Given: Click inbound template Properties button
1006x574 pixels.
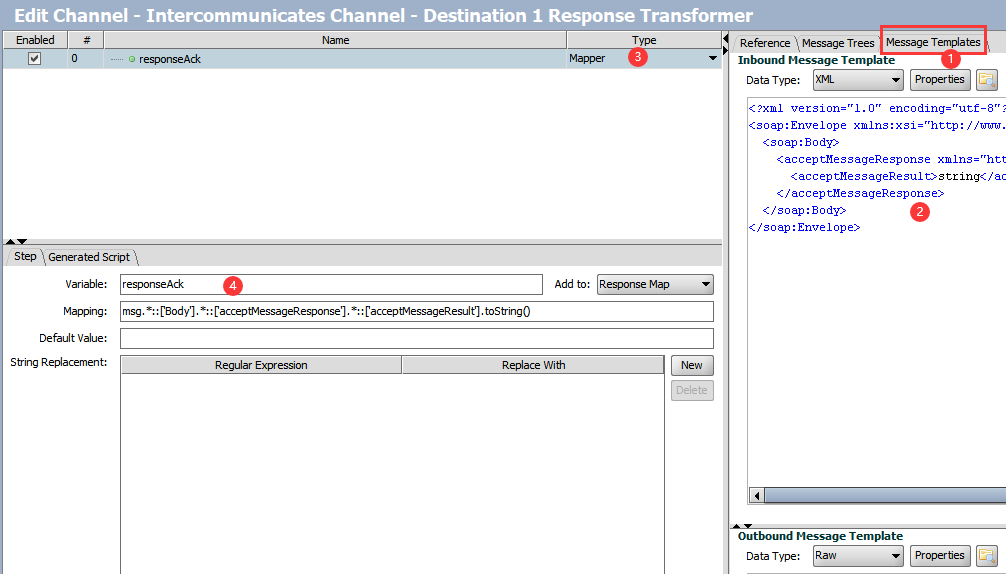Looking at the screenshot, I should (939, 80).
